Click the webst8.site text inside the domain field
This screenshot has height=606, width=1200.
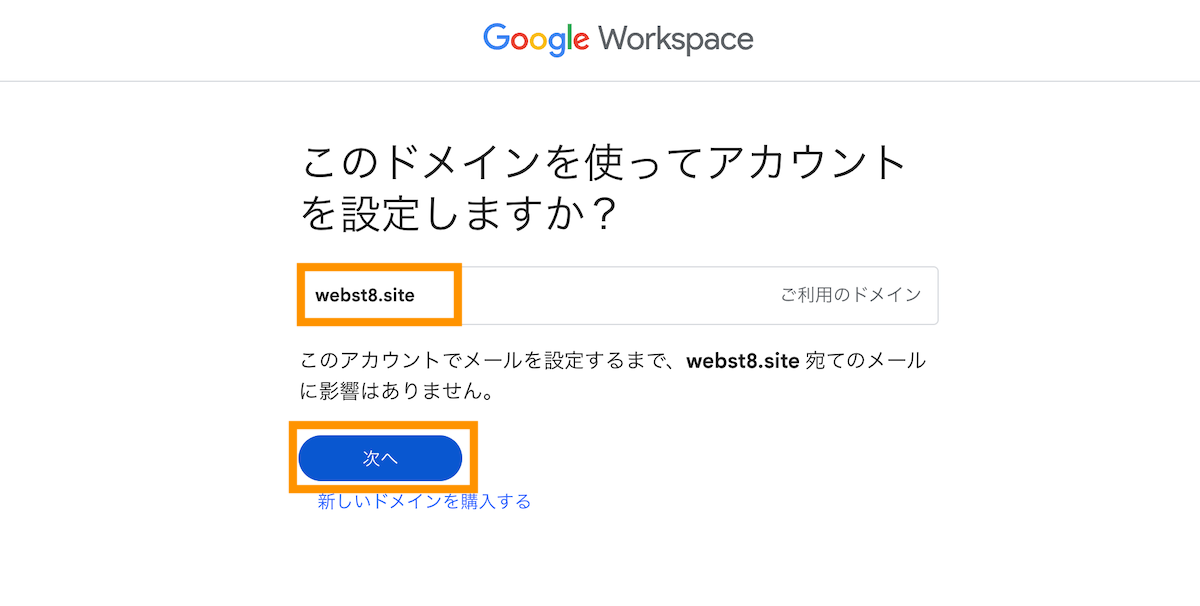pos(365,295)
